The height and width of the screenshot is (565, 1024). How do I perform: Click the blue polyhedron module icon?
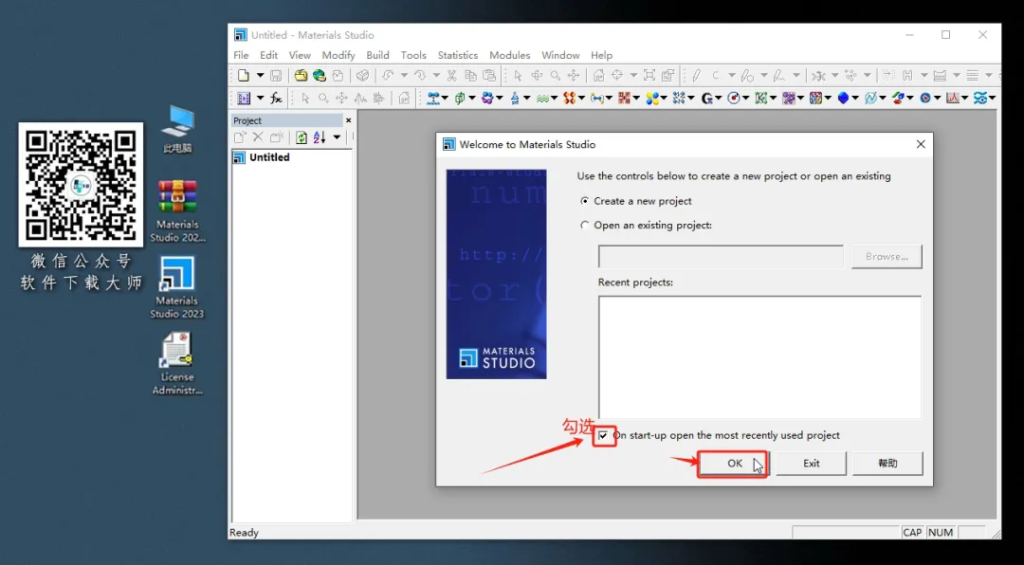[x=843, y=98]
